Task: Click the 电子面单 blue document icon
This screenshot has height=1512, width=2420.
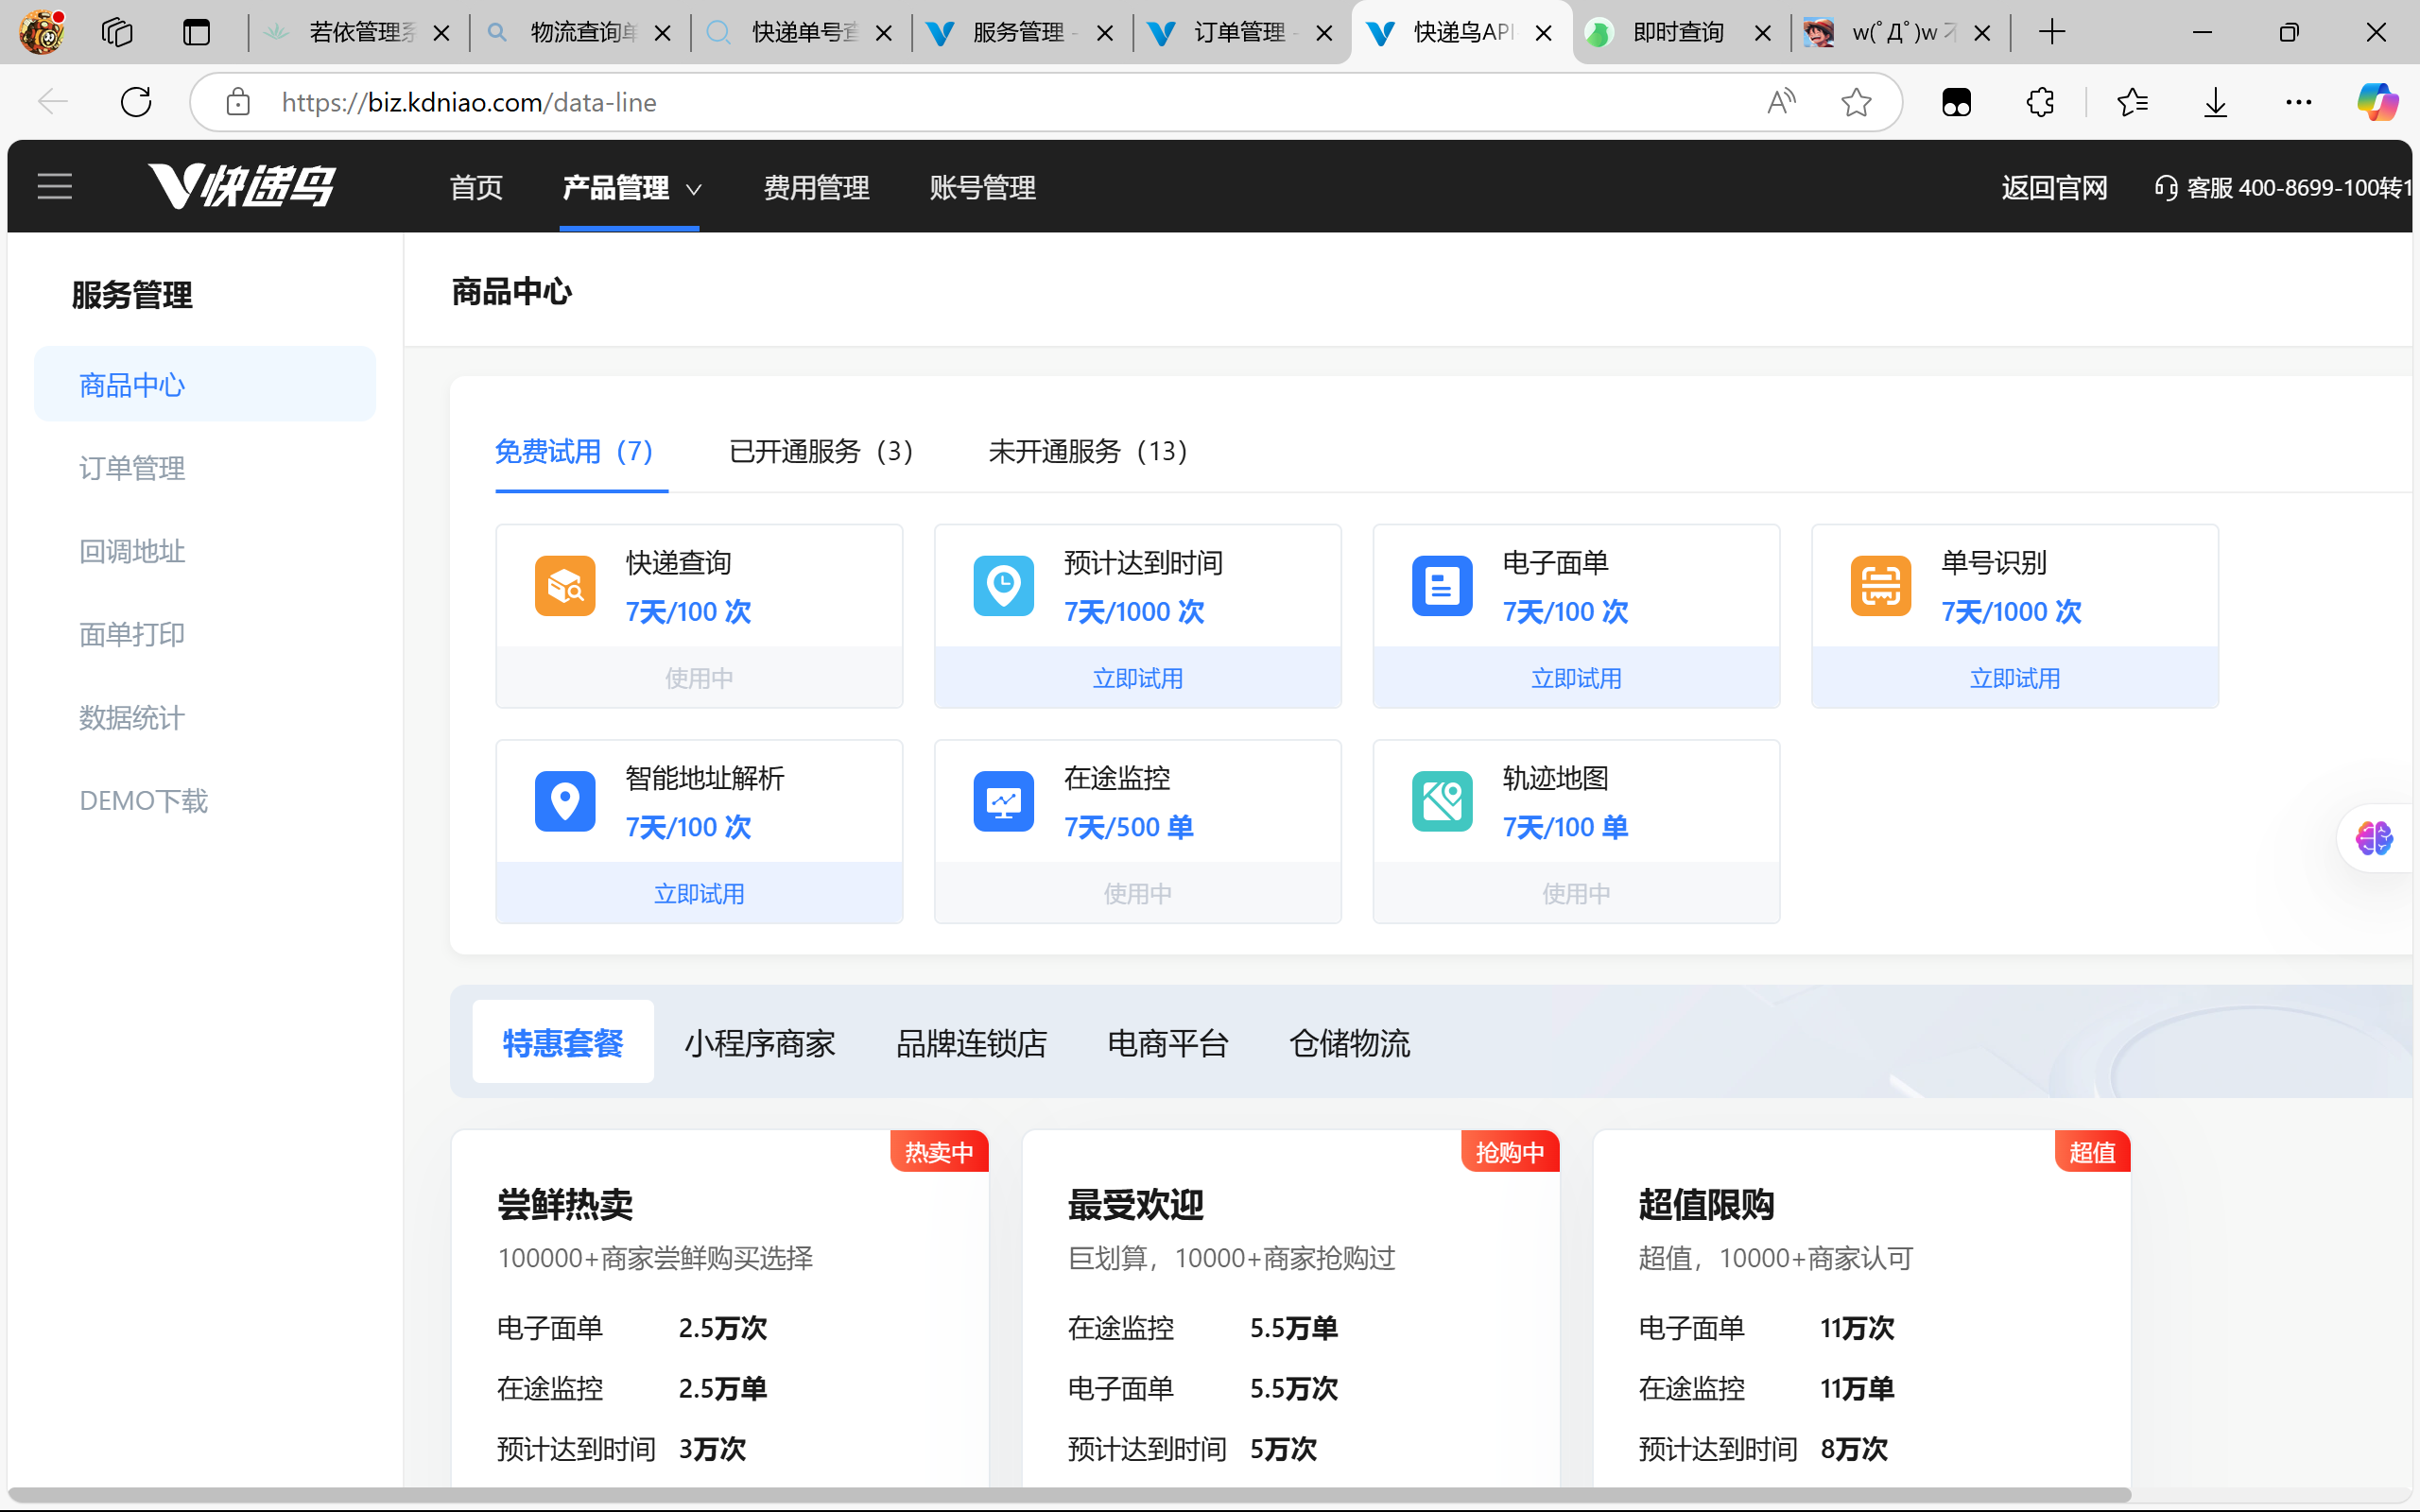Action: (x=1442, y=586)
